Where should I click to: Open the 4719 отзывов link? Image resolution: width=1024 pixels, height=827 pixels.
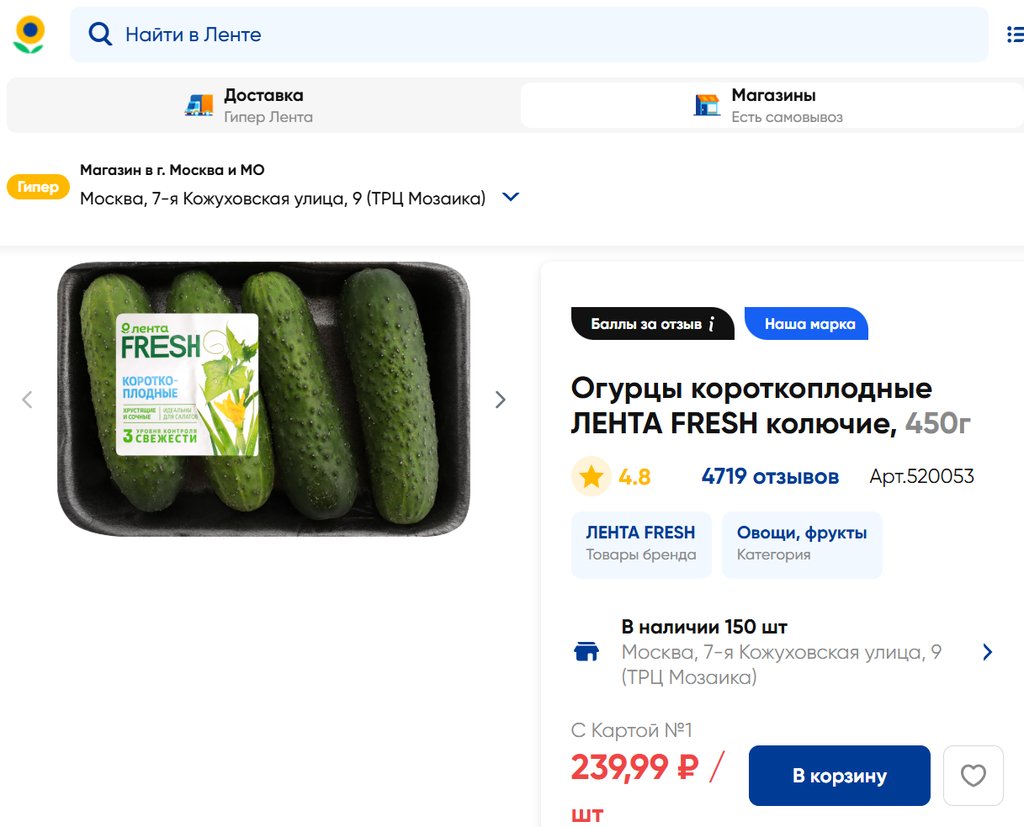tap(770, 477)
